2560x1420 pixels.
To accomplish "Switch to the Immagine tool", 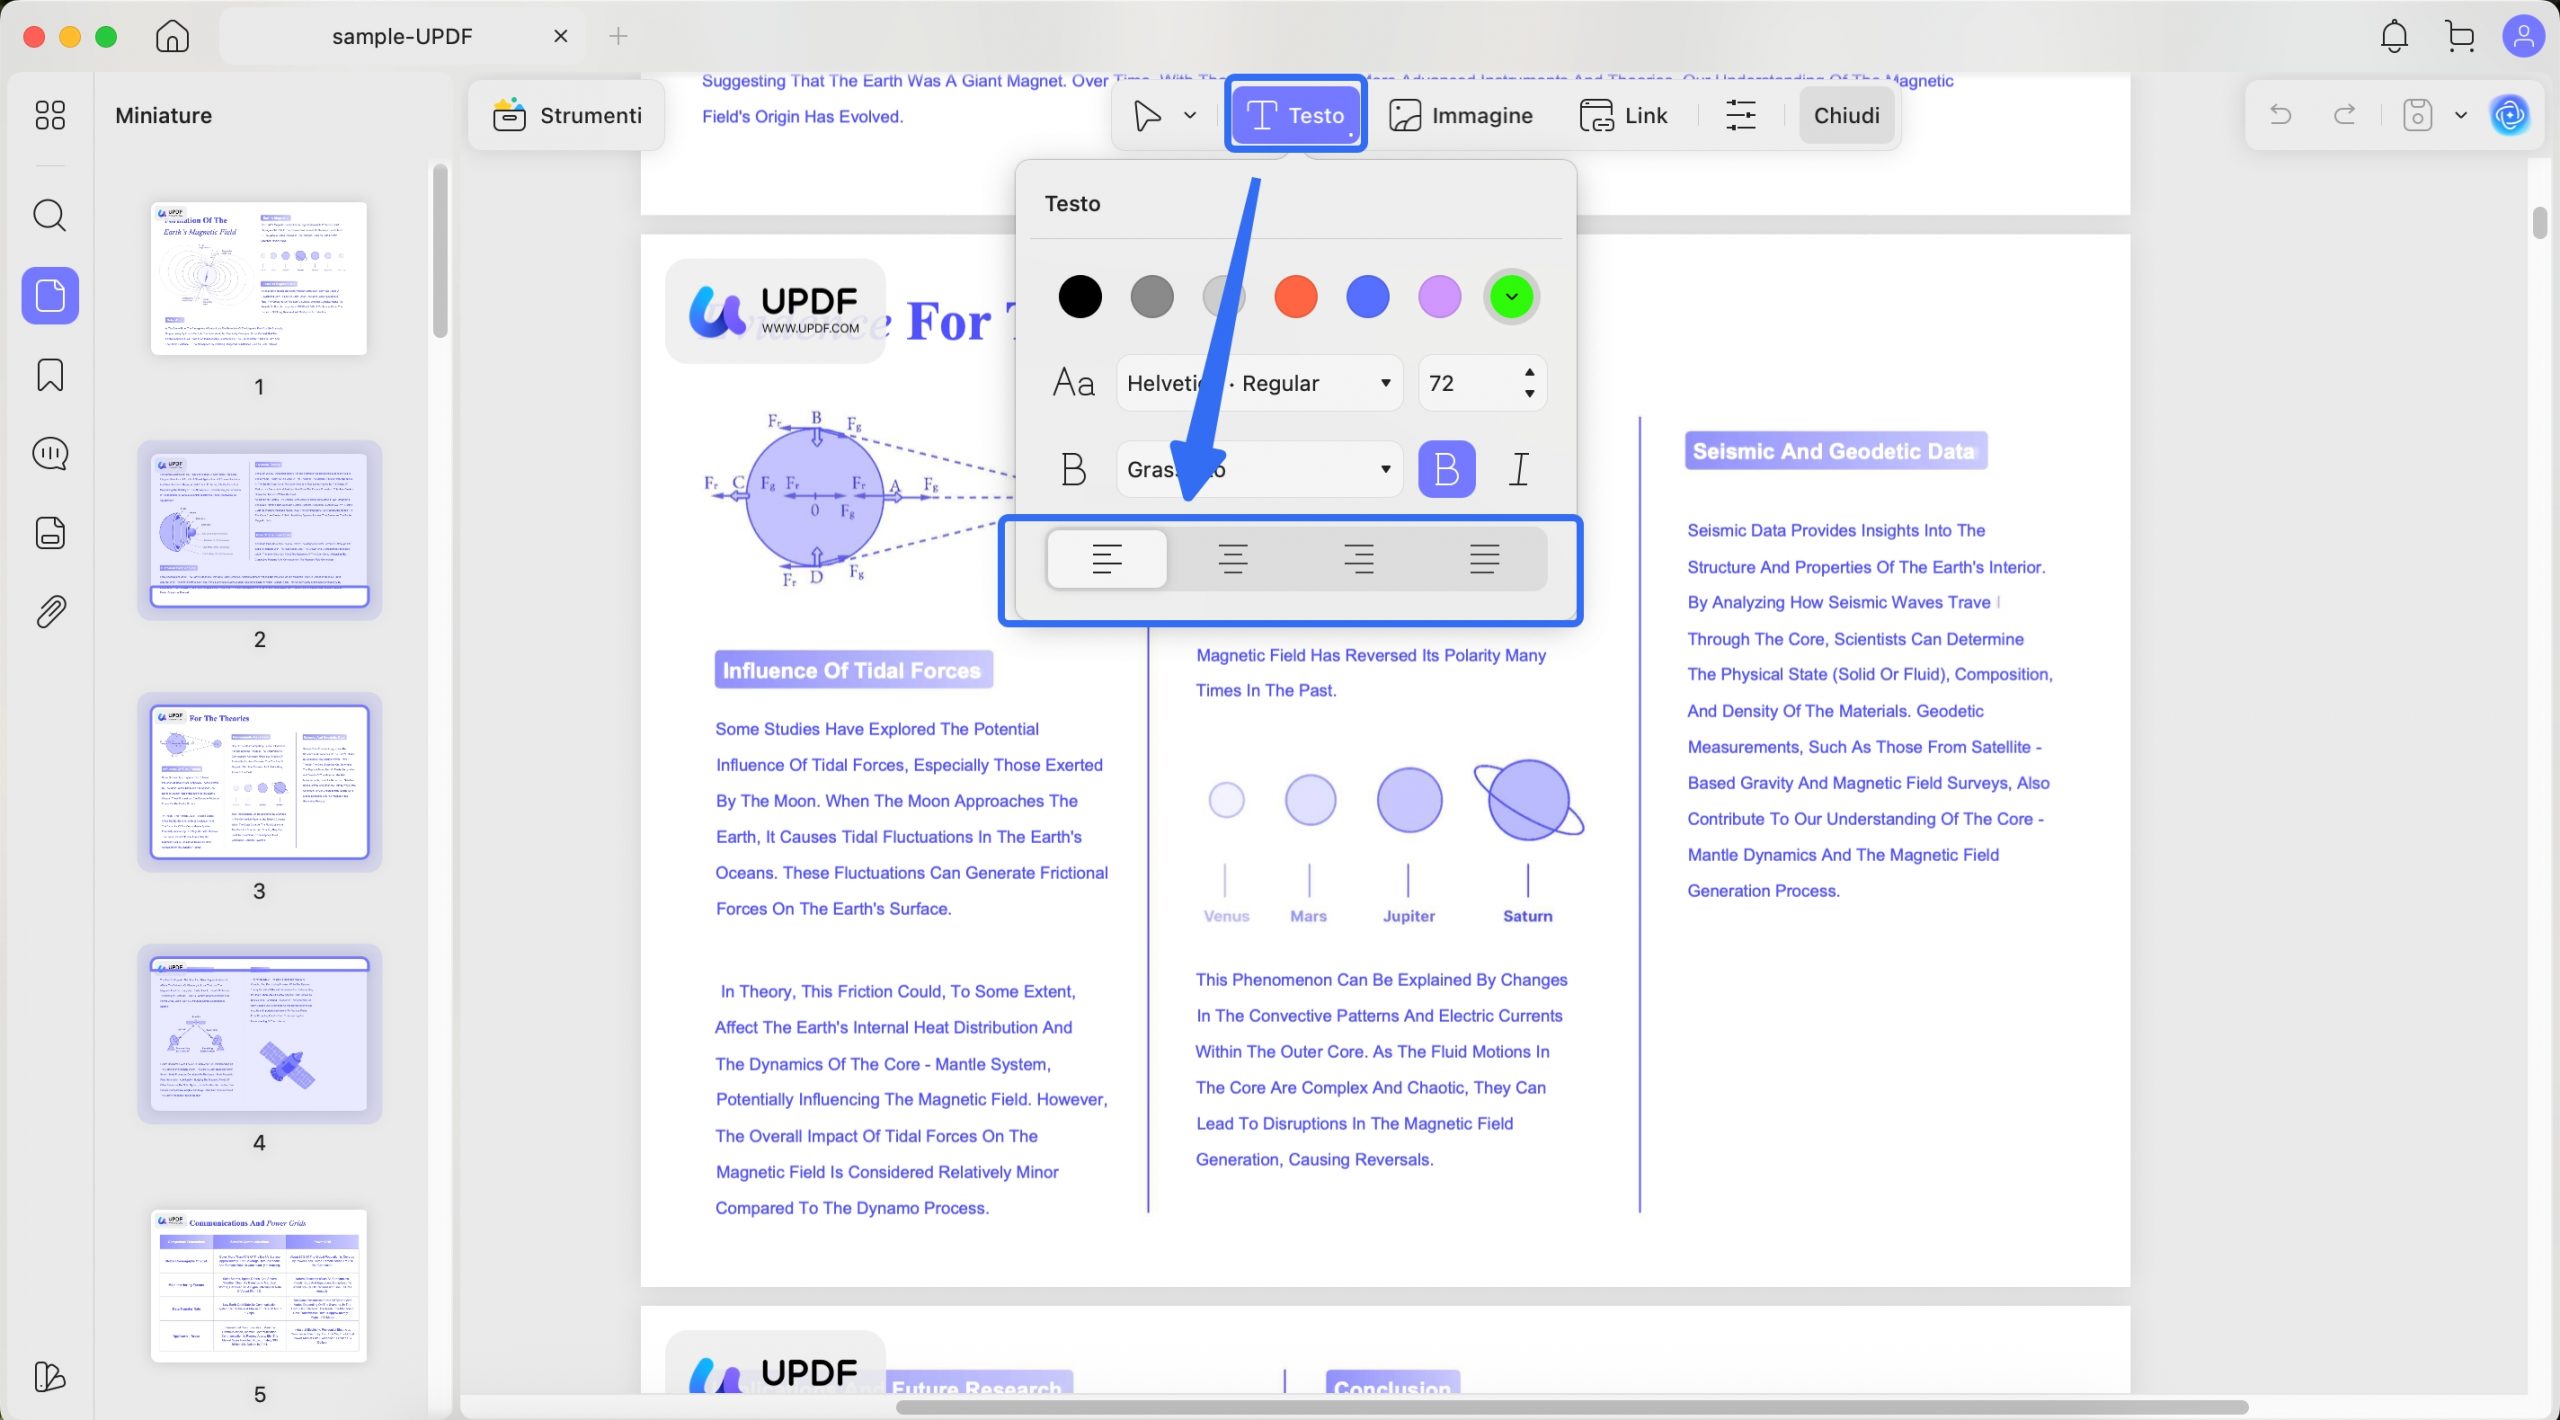I will 1460,115.
